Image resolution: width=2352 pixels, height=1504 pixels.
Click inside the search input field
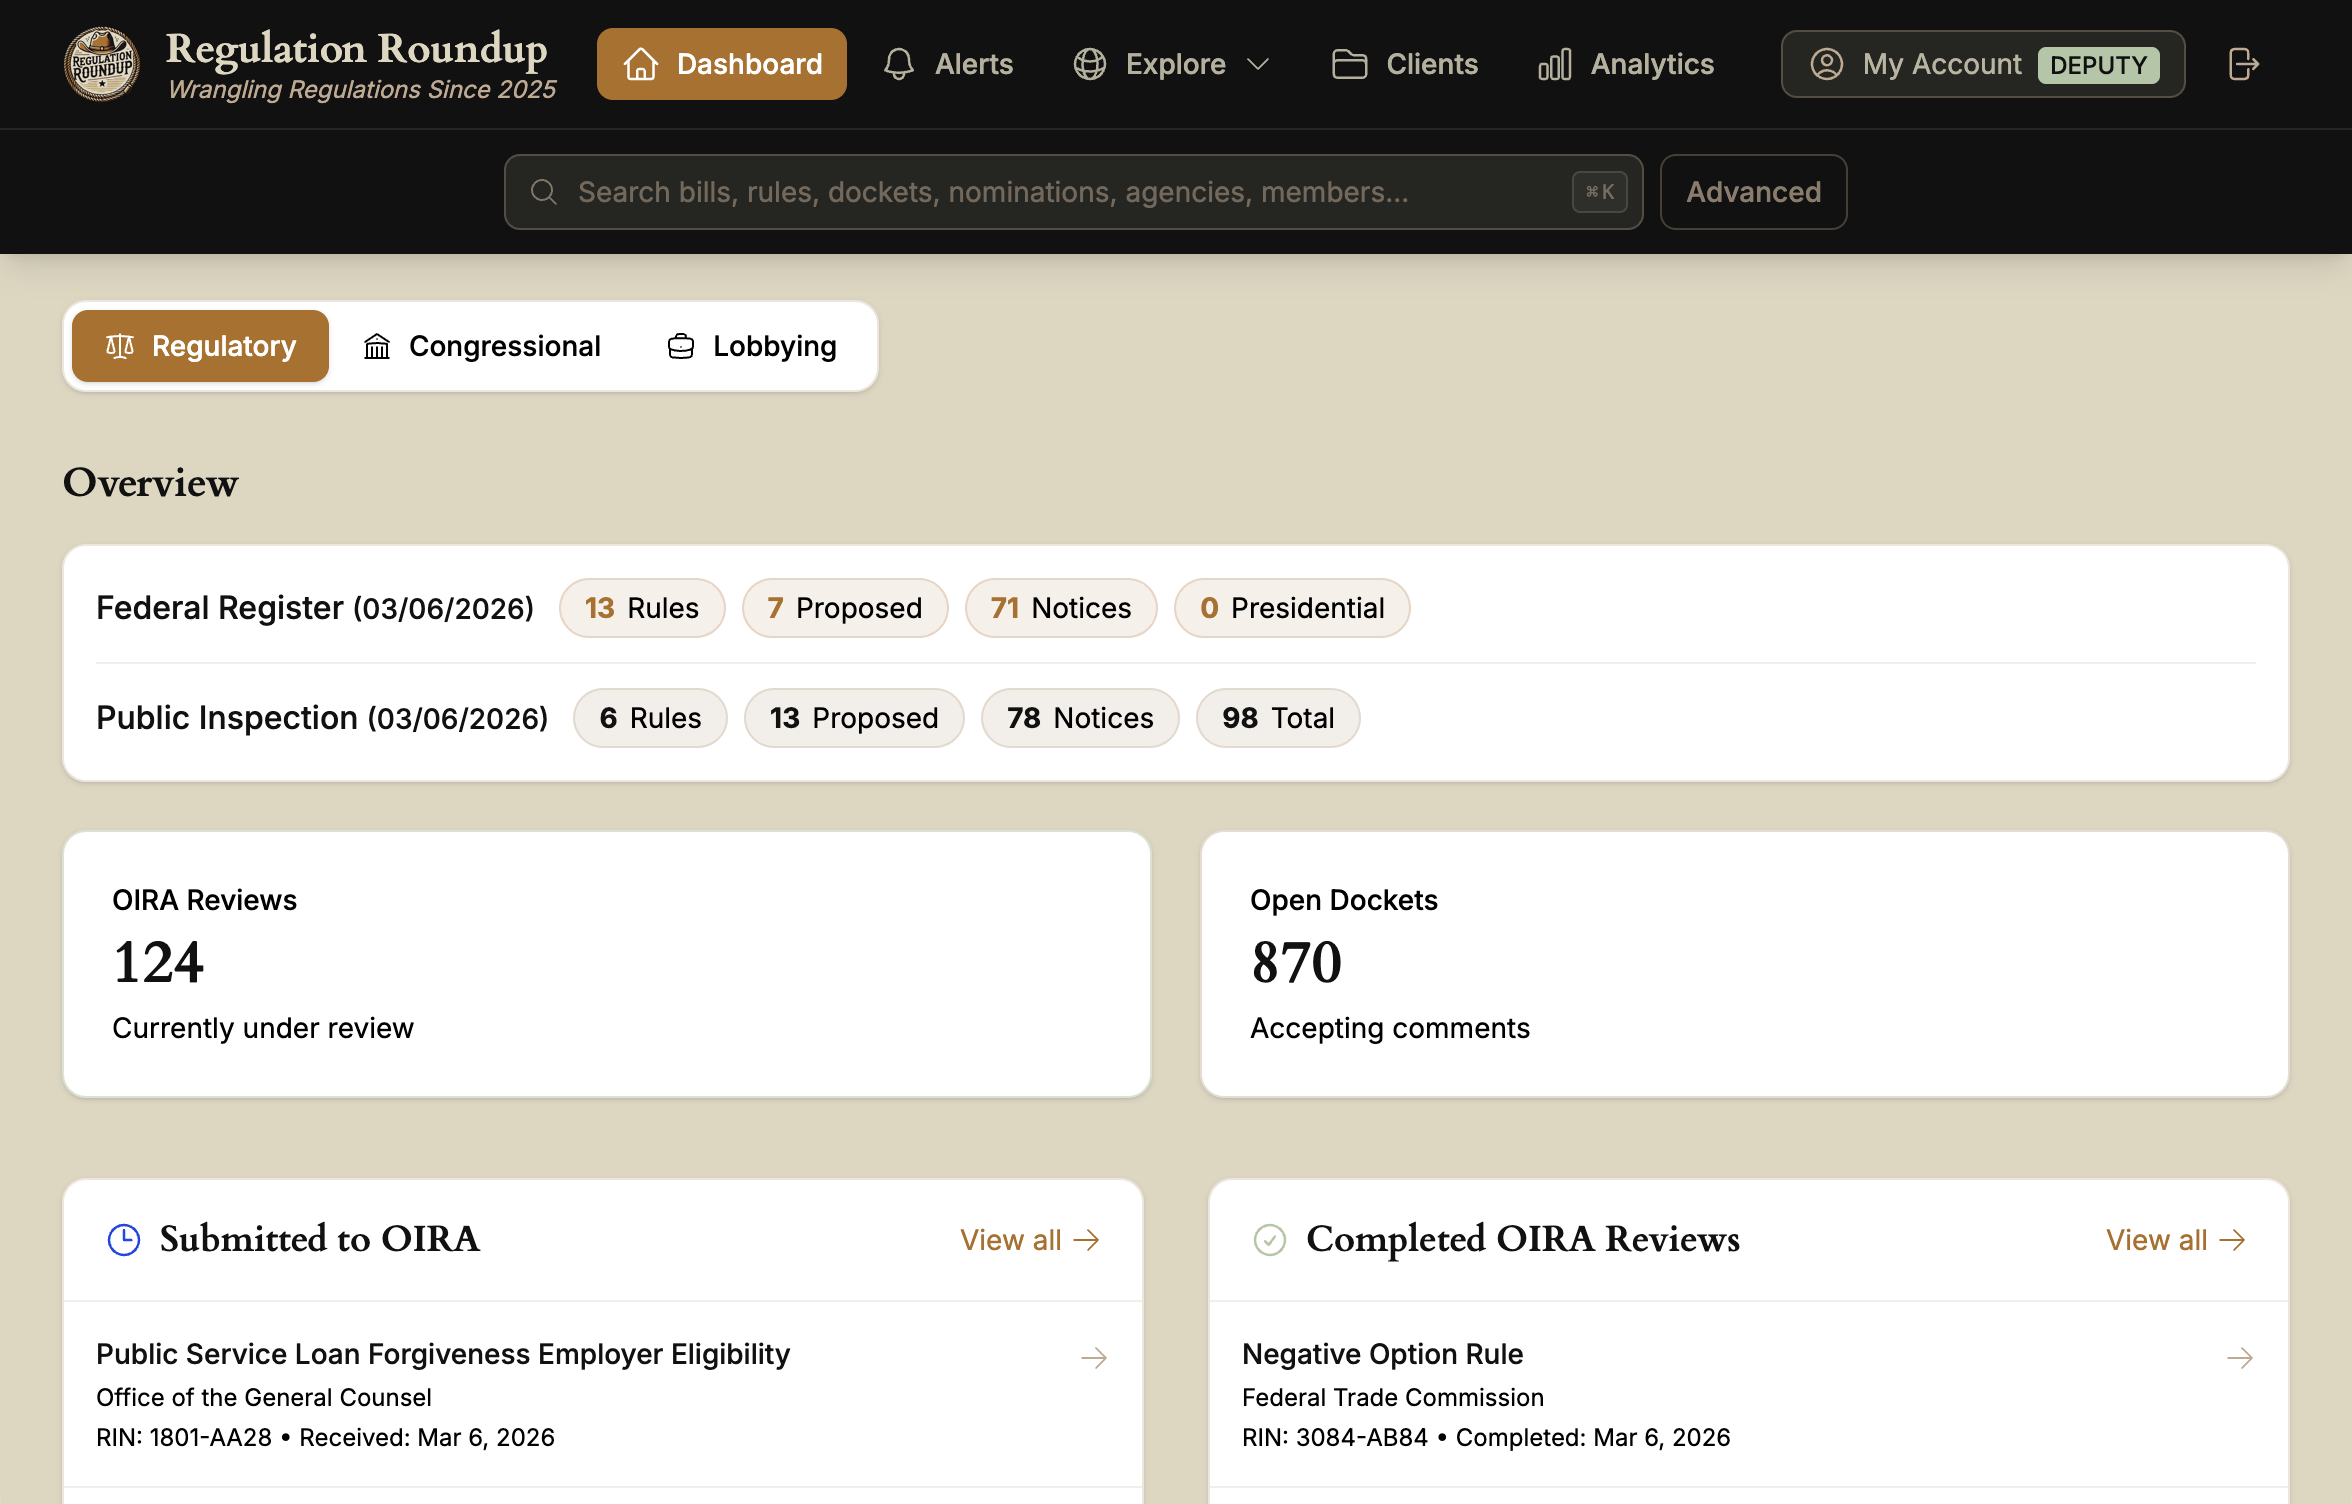(x=1000, y=191)
